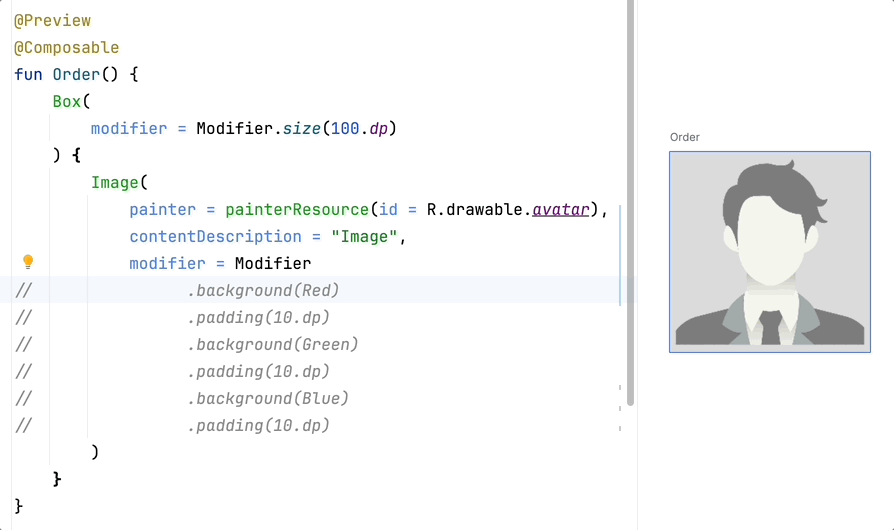Viewport: 894px width, 530px height.
Task: Click the "Image" string literal
Action: click(365, 236)
